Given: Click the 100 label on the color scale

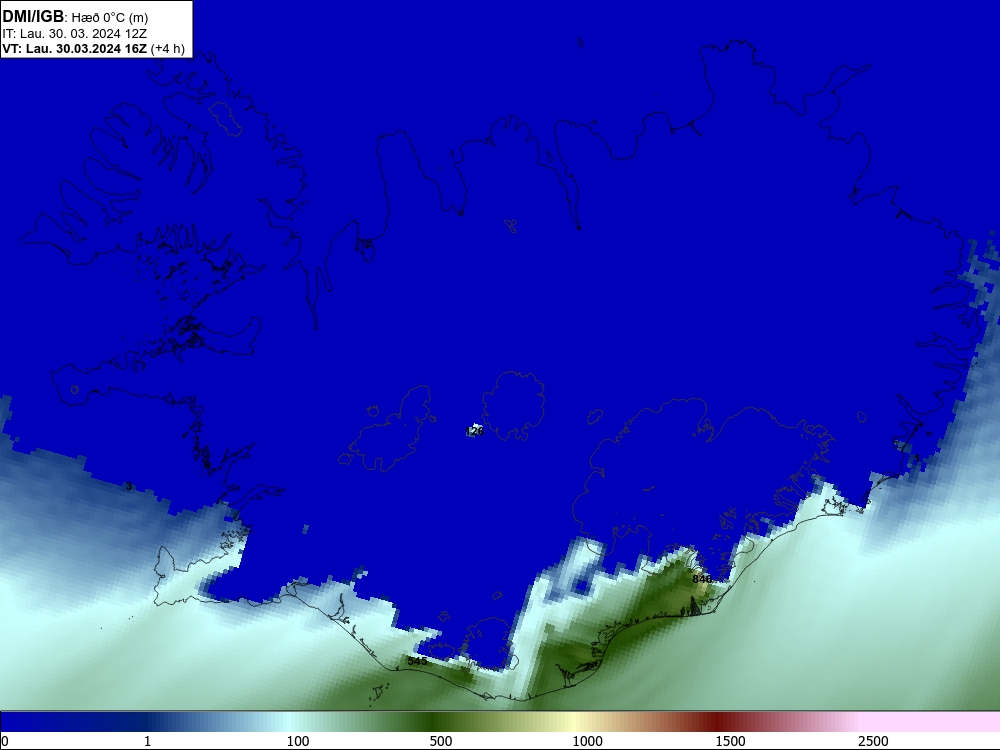Looking at the screenshot, I should tap(298, 741).
